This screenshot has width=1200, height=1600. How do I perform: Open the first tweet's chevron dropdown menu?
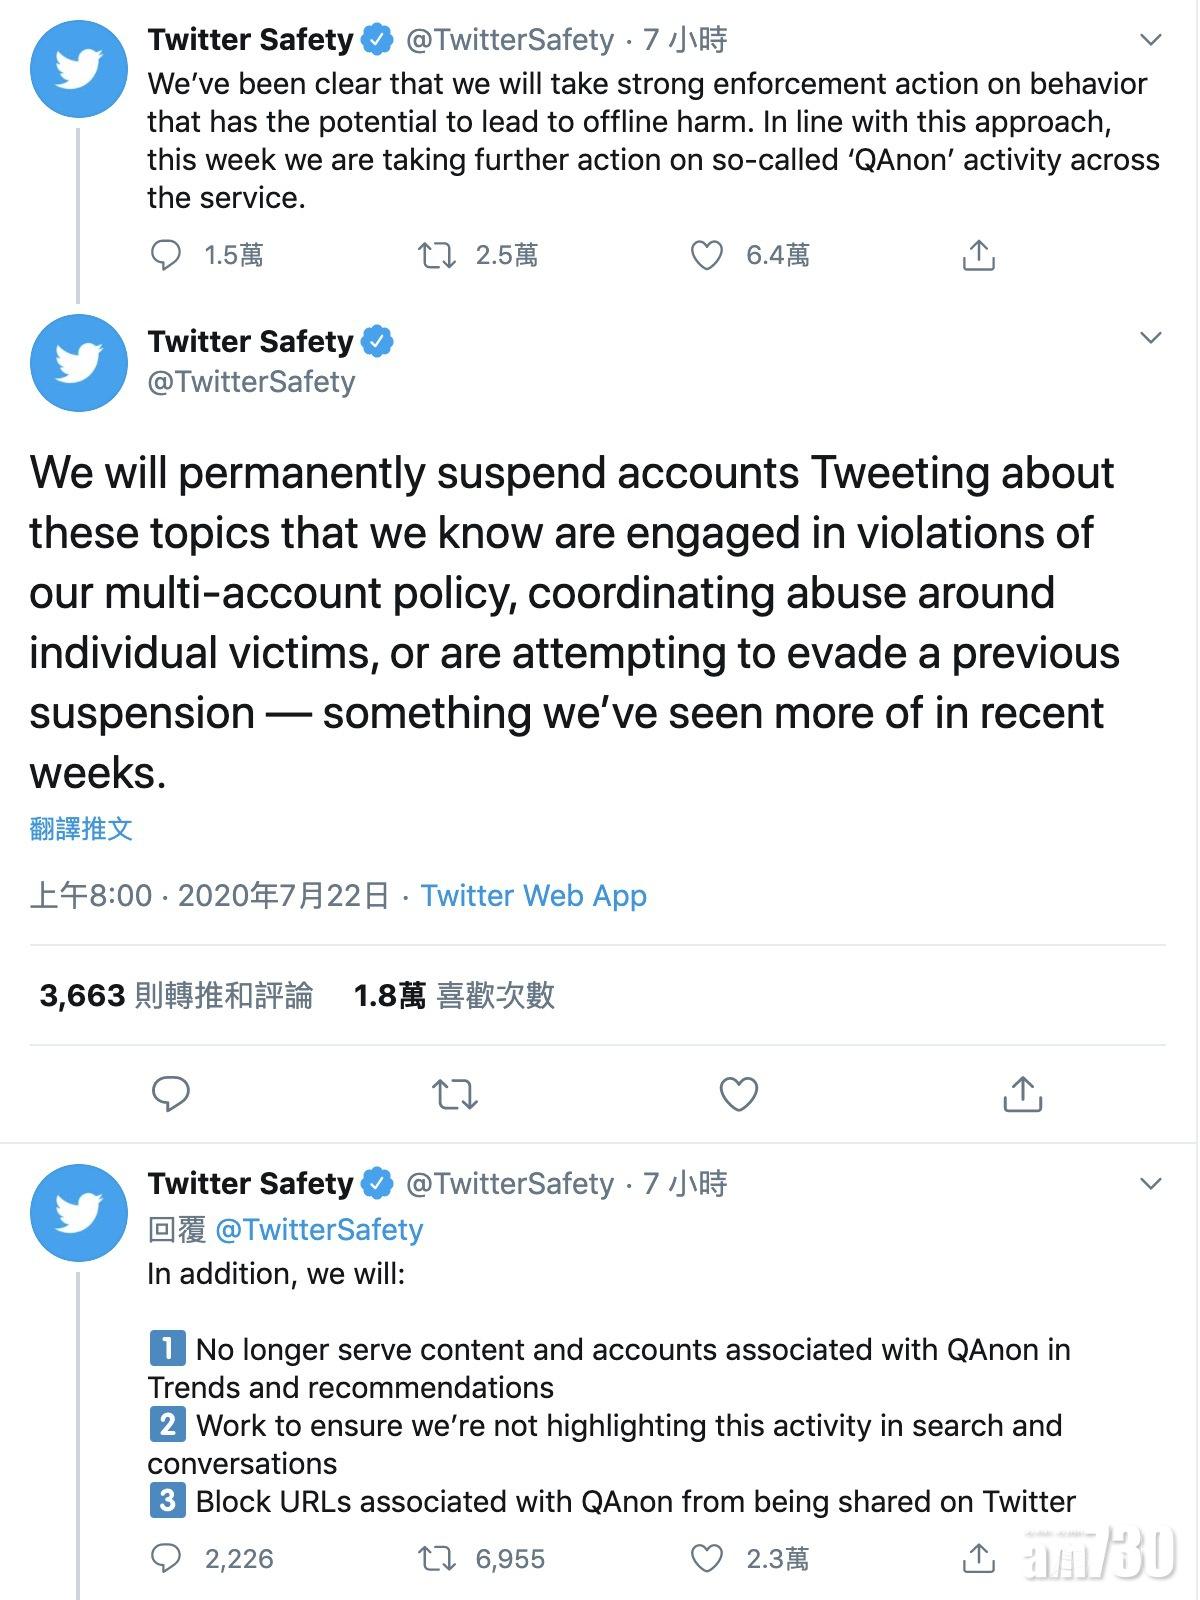tap(1151, 40)
